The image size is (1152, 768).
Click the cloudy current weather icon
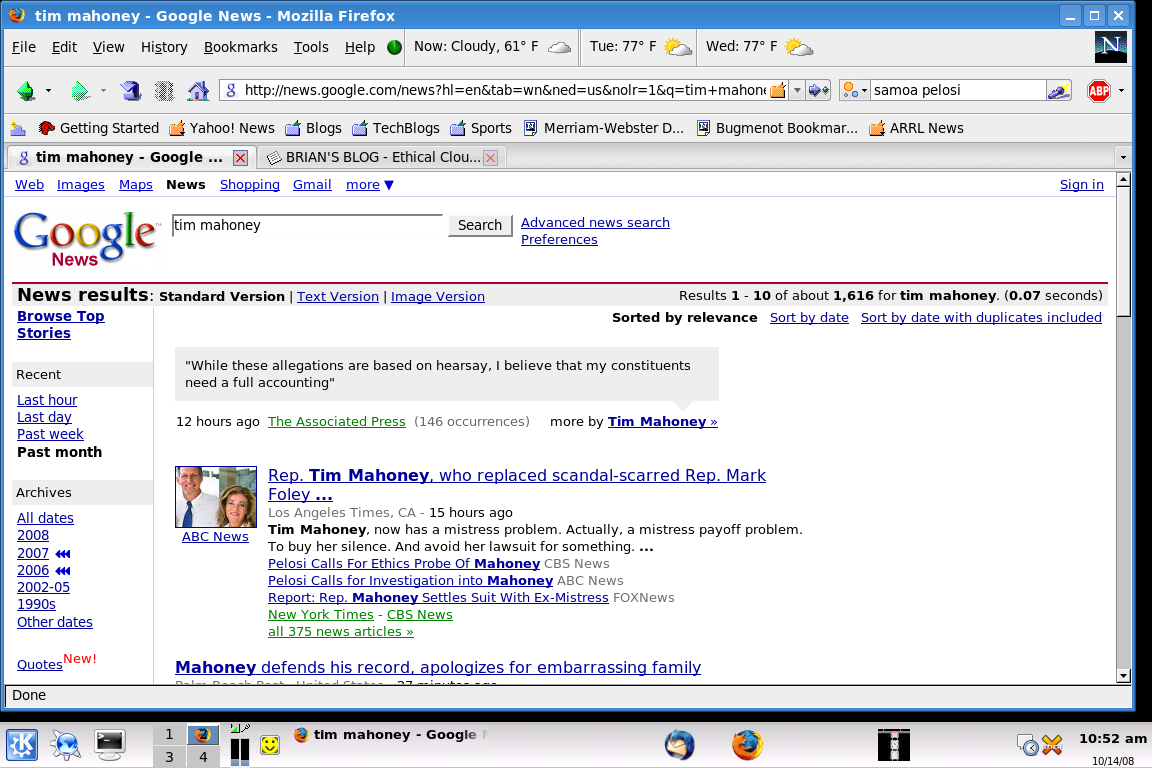[x=559, y=47]
